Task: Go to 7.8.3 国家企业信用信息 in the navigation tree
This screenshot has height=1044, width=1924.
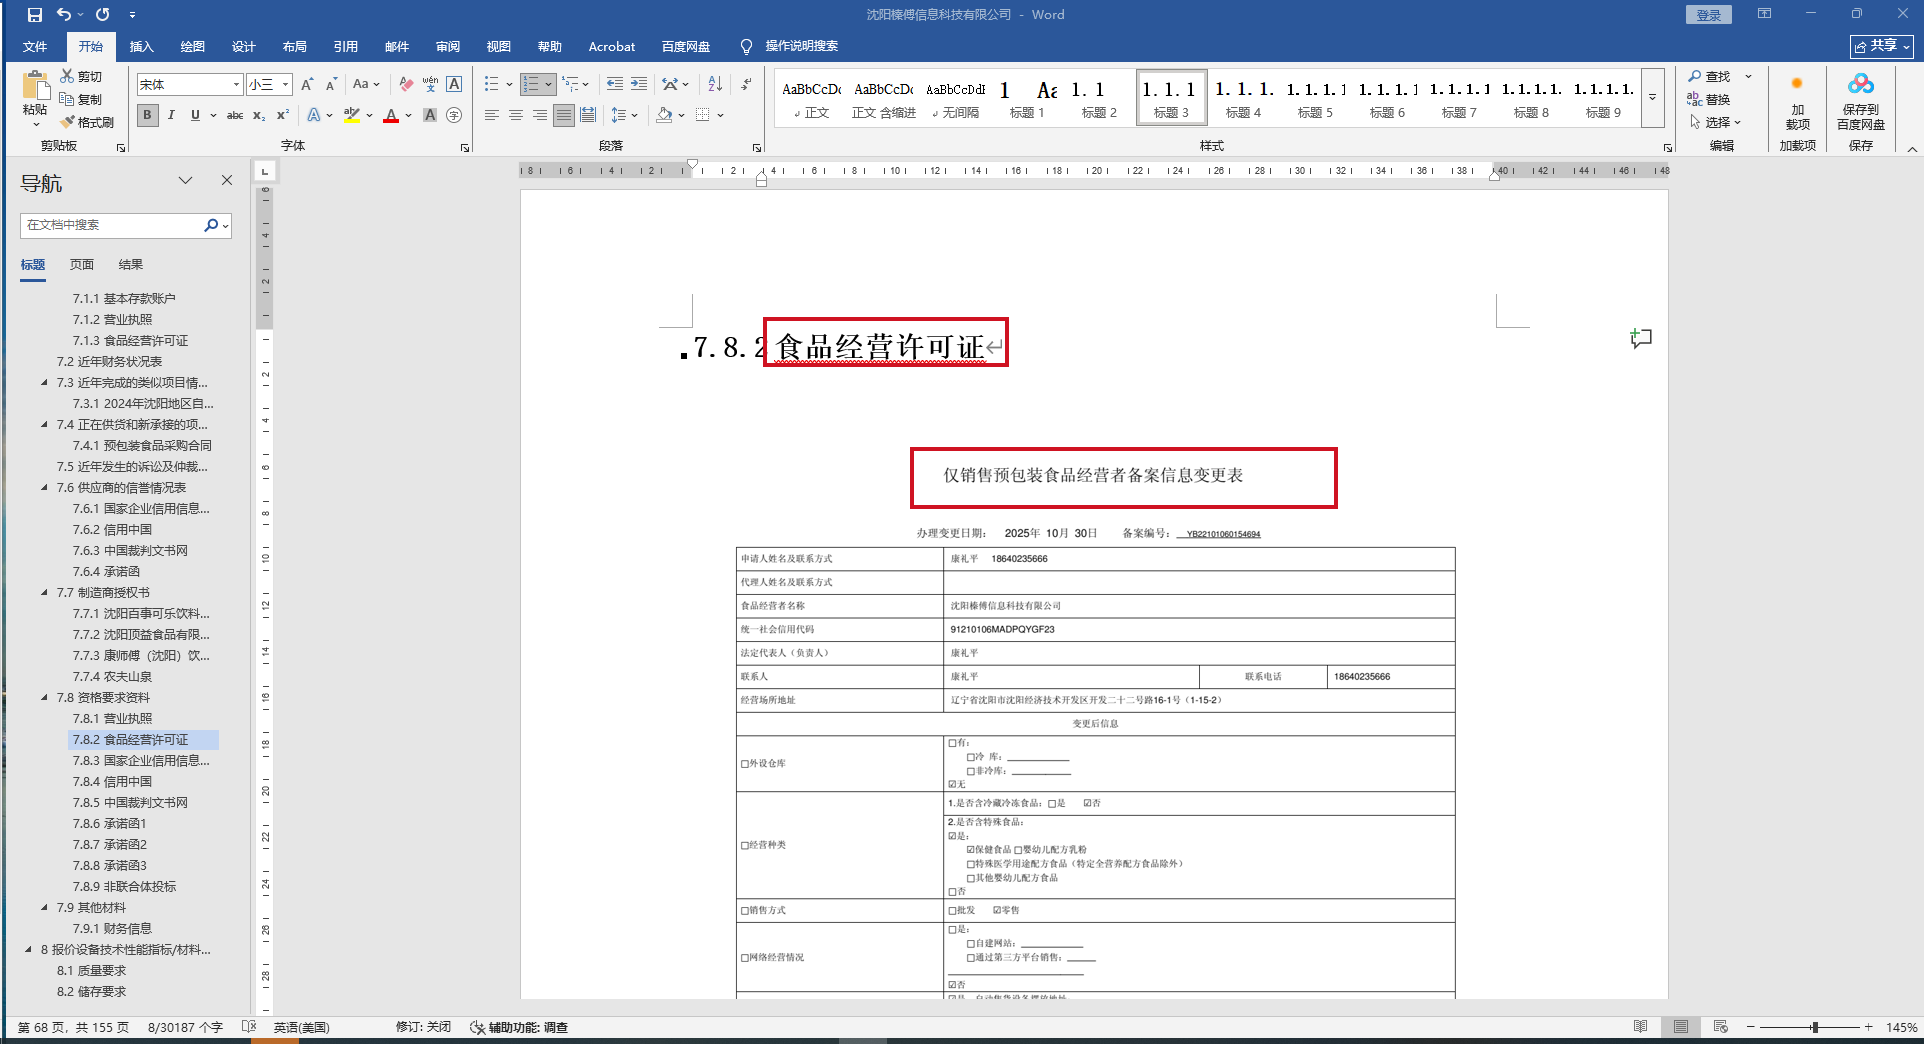Action: point(141,760)
